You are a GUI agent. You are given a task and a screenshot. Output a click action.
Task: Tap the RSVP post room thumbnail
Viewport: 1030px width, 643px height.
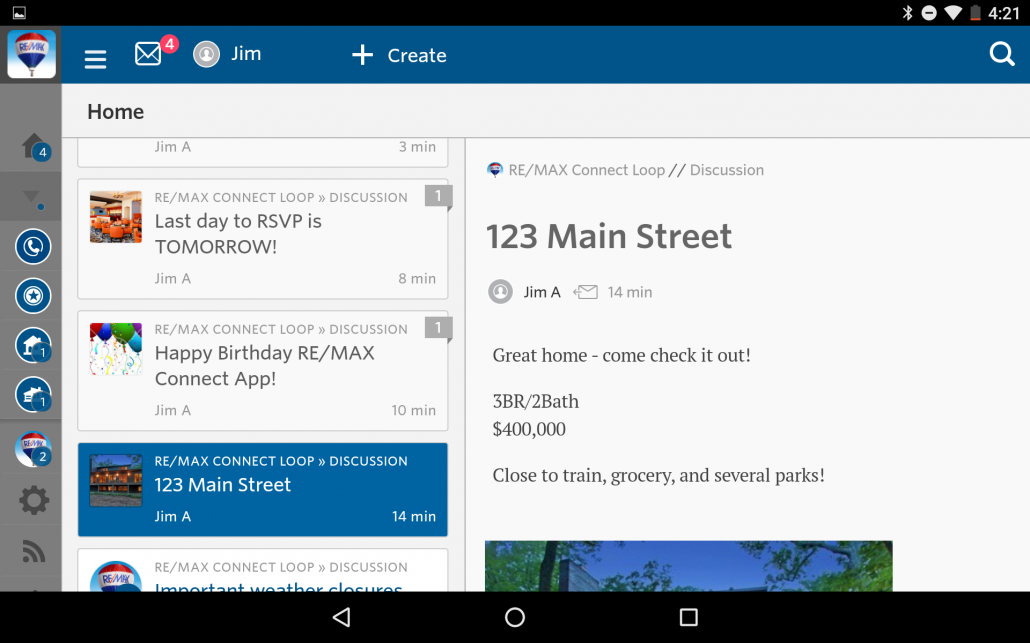click(x=116, y=217)
